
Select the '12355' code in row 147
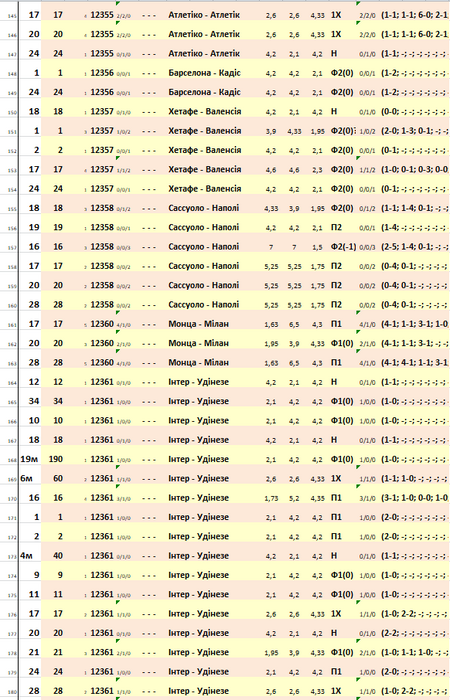[102, 53]
